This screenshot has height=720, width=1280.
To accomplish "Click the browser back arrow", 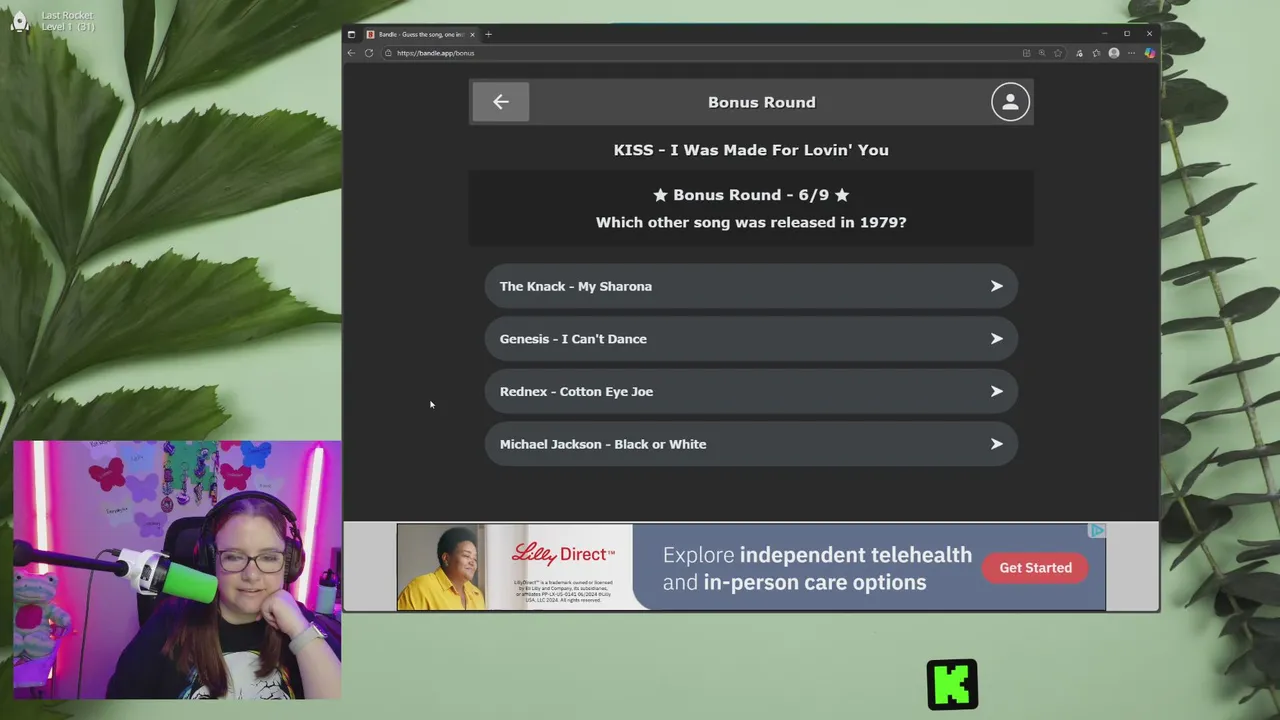I will [x=351, y=53].
